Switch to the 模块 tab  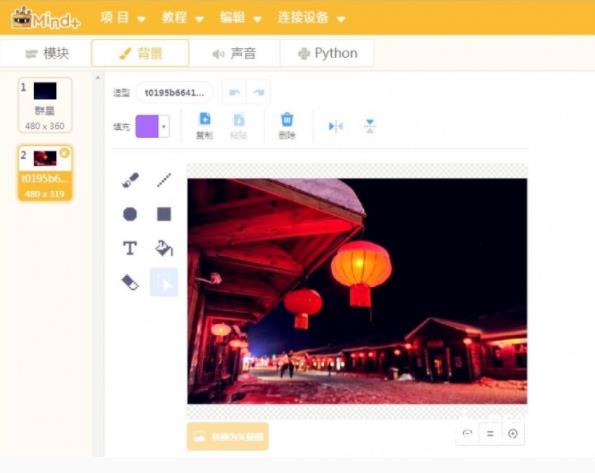[x=47, y=54]
